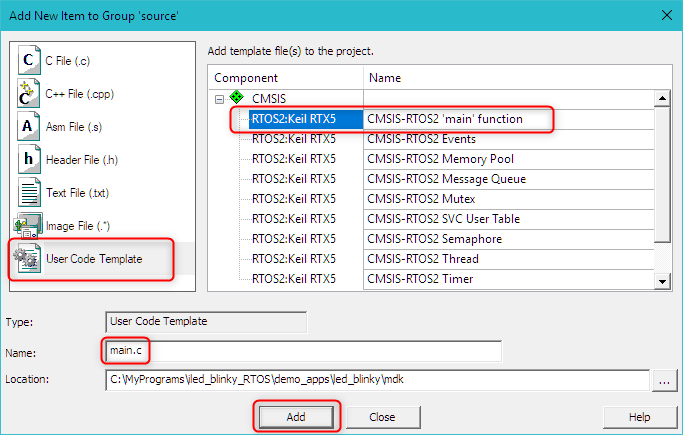Click RTOS2:Keil RTX5 beside Events
The image size is (683, 435).
[294, 139]
